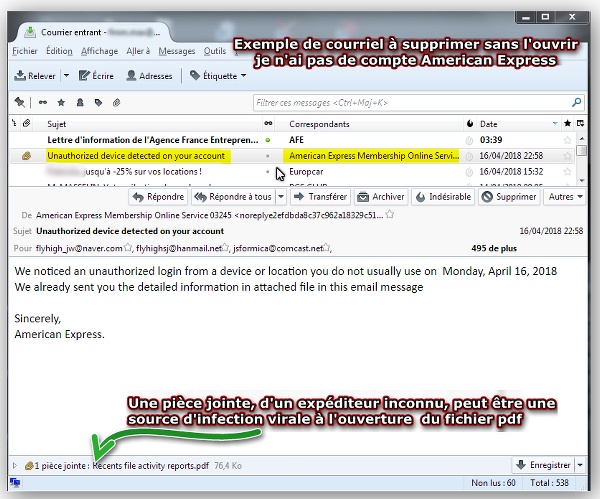Click the Écrire compose button
This screenshot has width=600, height=499.
tap(96, 76)
